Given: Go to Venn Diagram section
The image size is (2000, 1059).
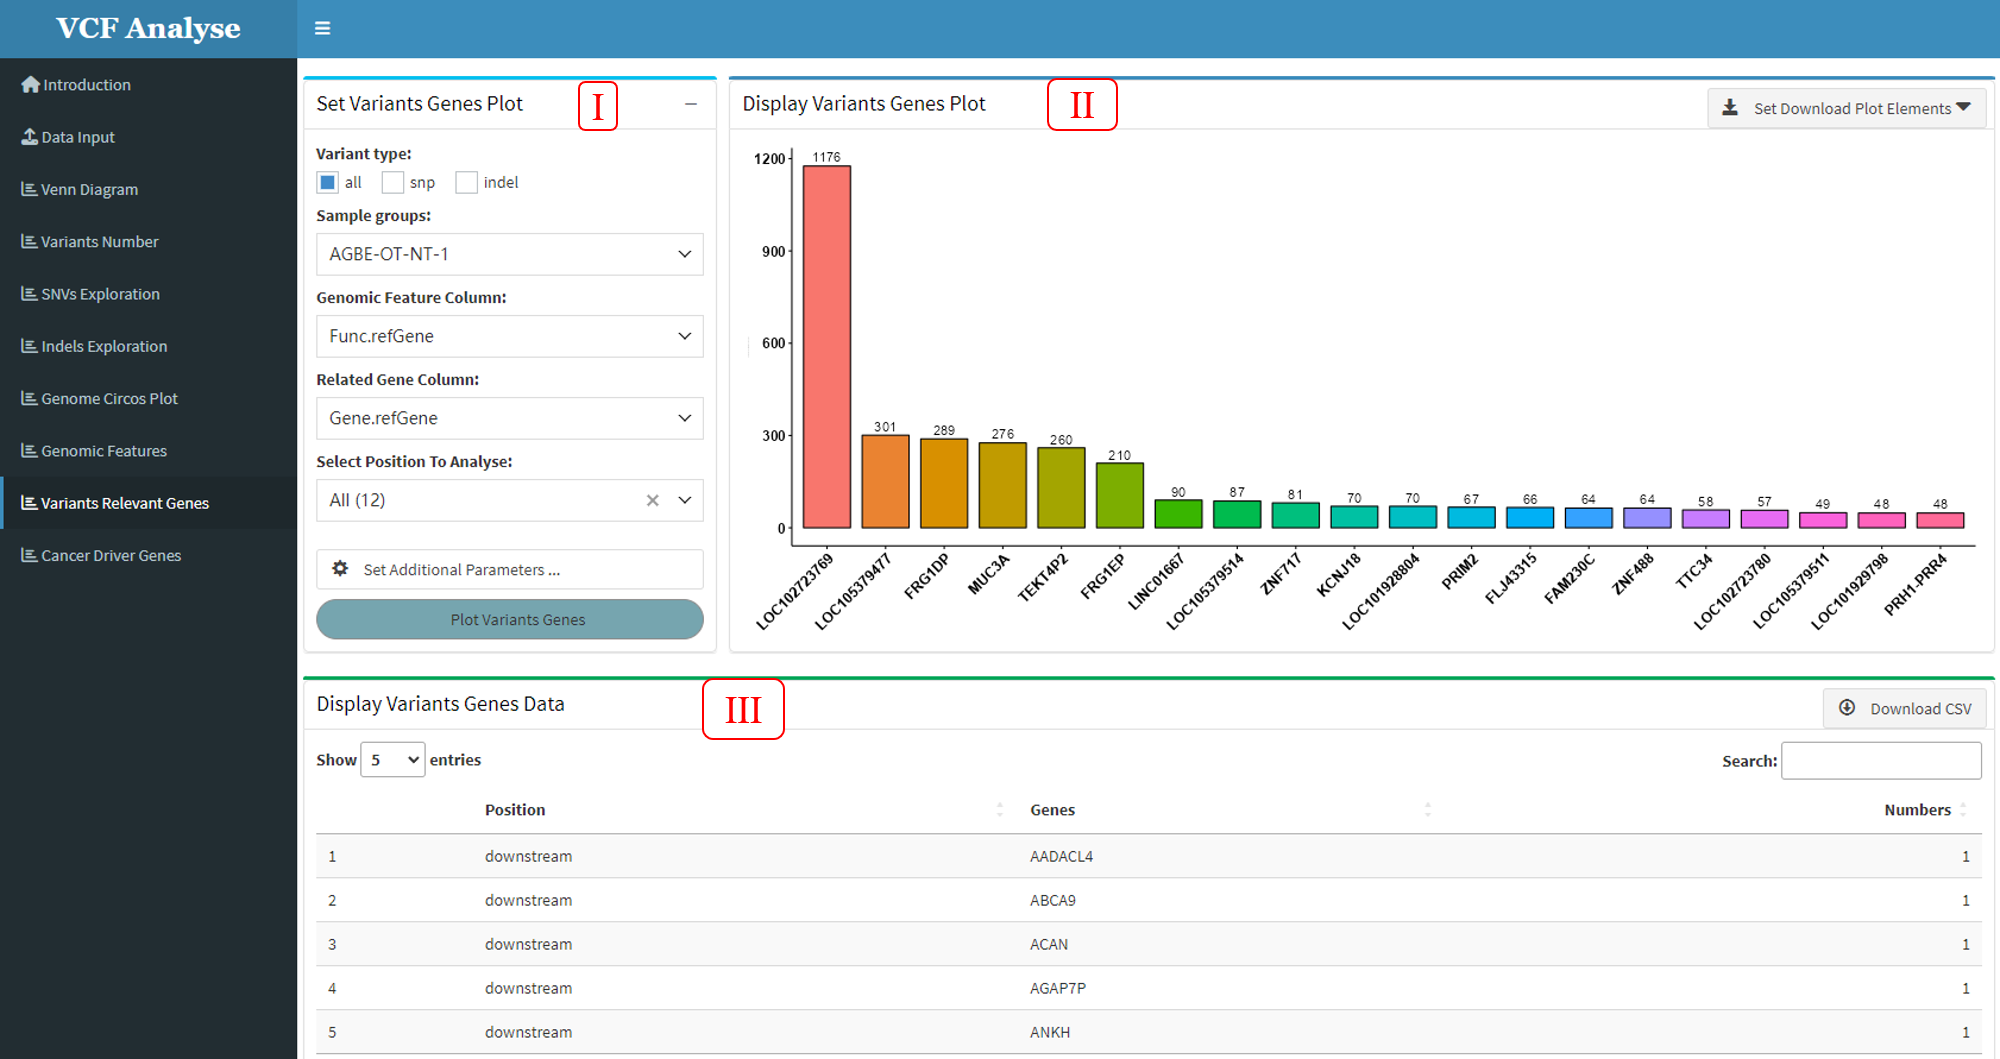Looking at the screenshot, I should coord(89,189).
